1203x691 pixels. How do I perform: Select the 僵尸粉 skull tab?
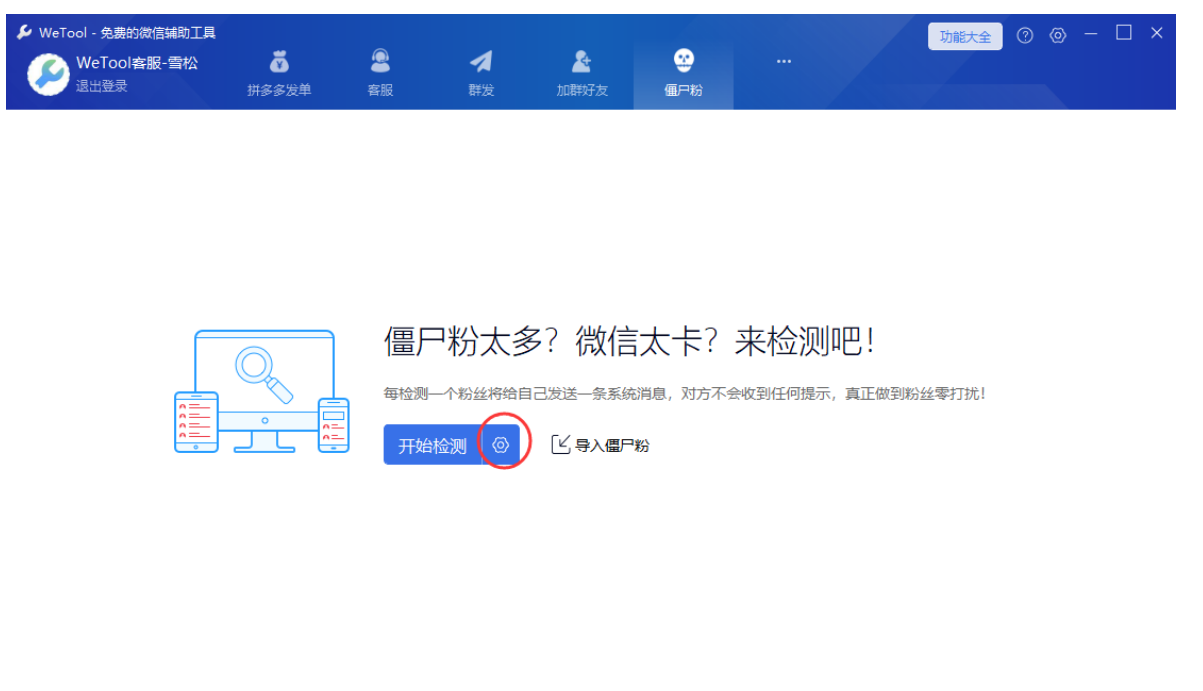683,75
